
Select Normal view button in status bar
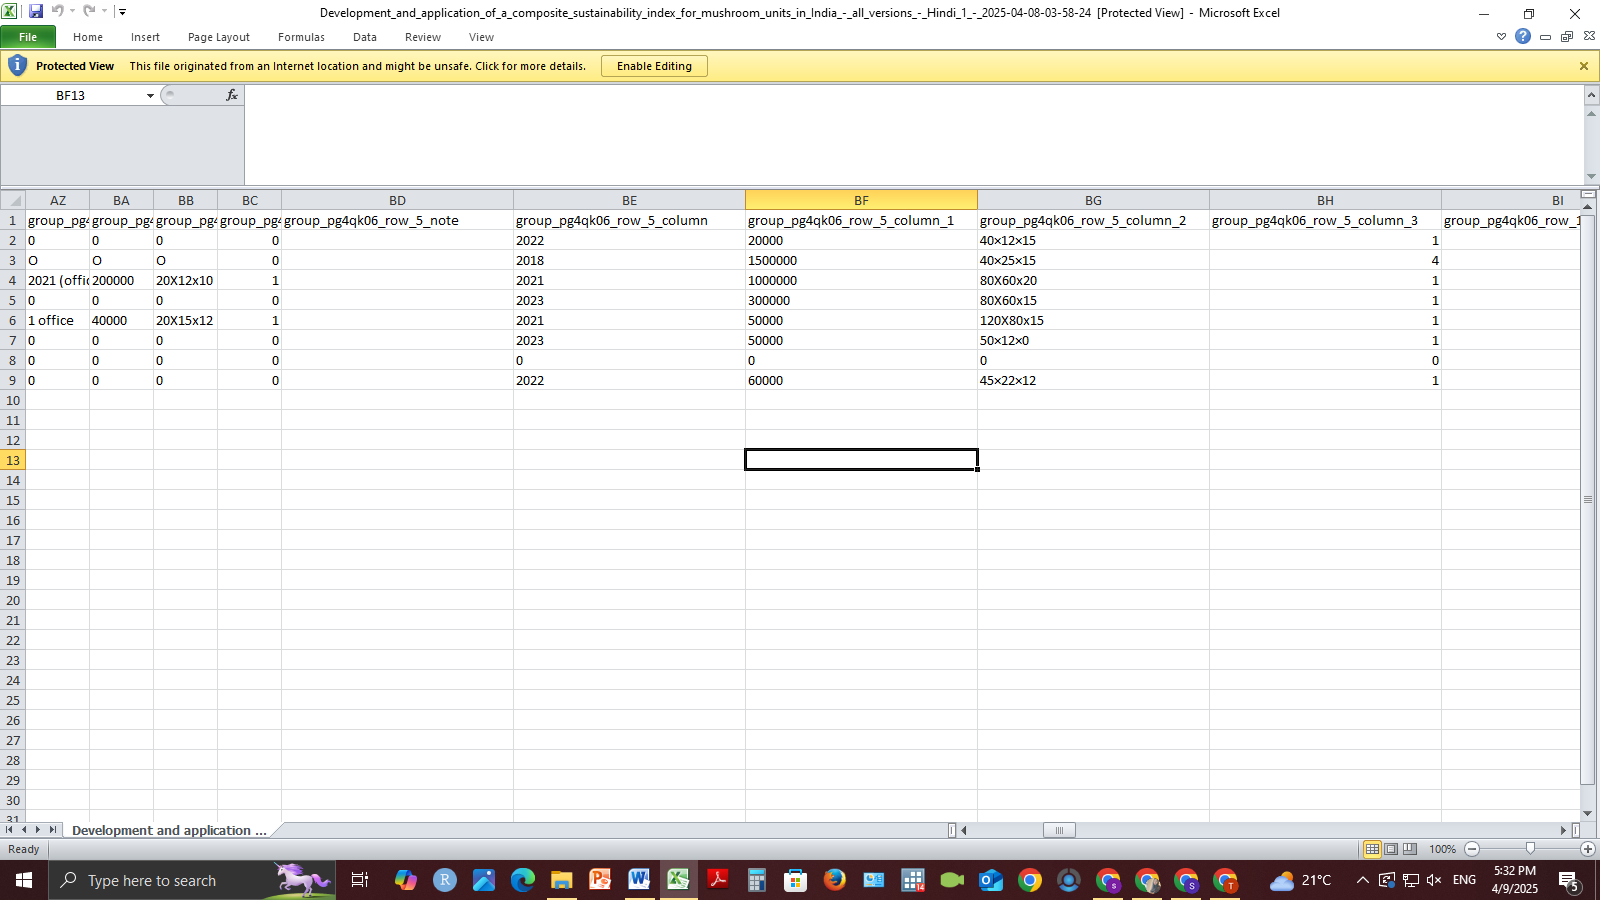[x=1372, y=849]
